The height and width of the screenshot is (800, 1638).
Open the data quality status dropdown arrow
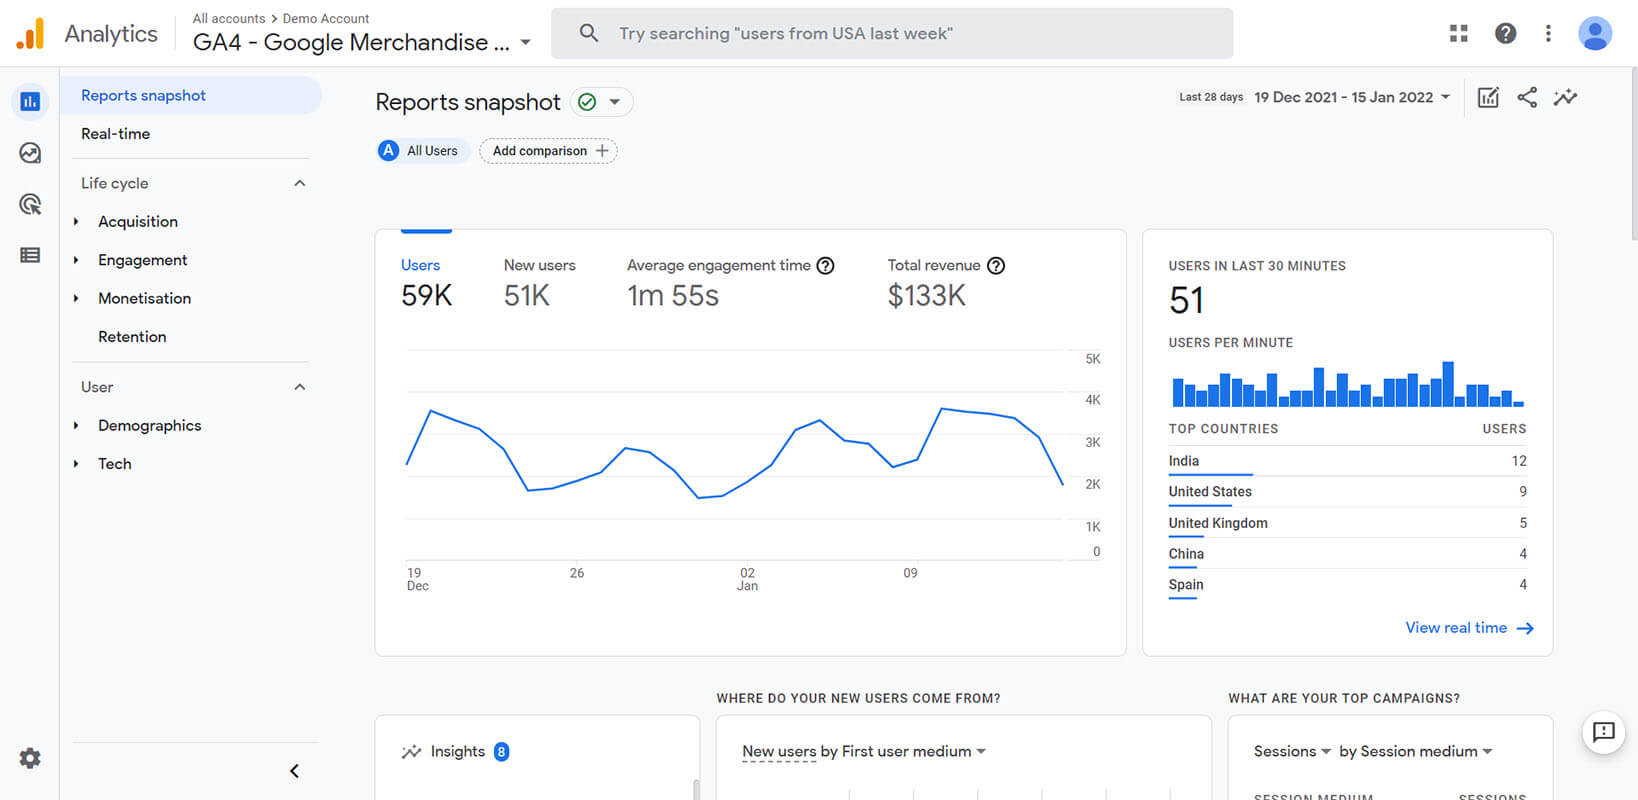coord(614,102)
